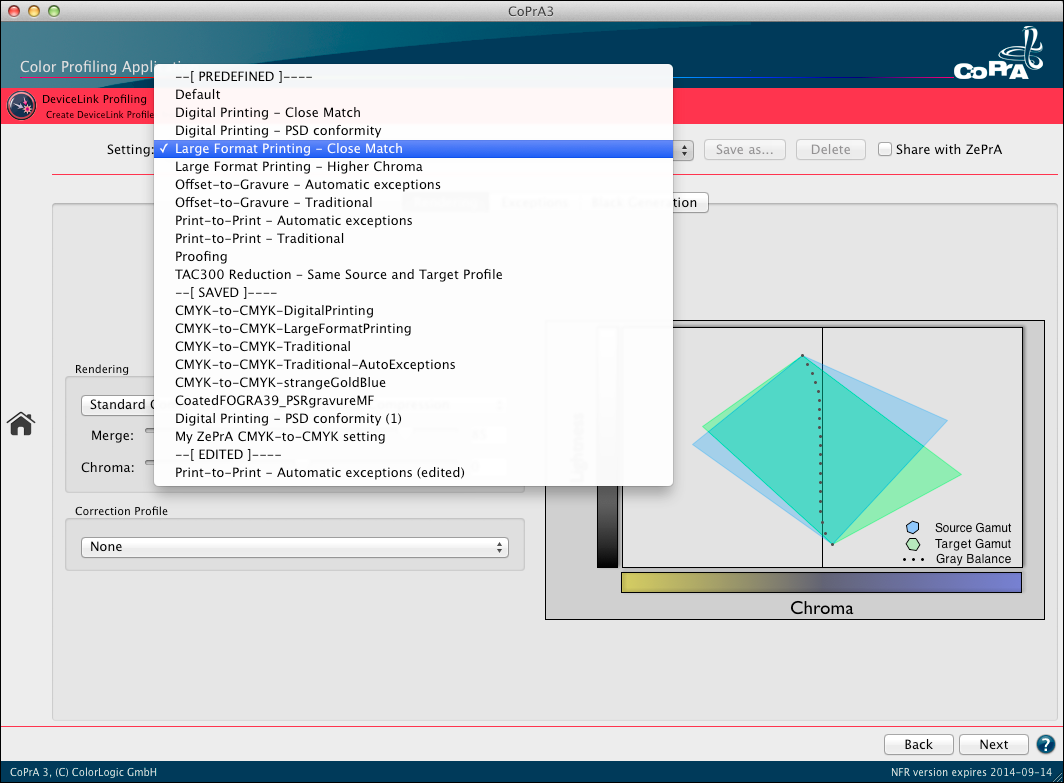Click the Home icon on left side
The image size is (1064, 783).
pyautogui.click(x=21, y=424)
